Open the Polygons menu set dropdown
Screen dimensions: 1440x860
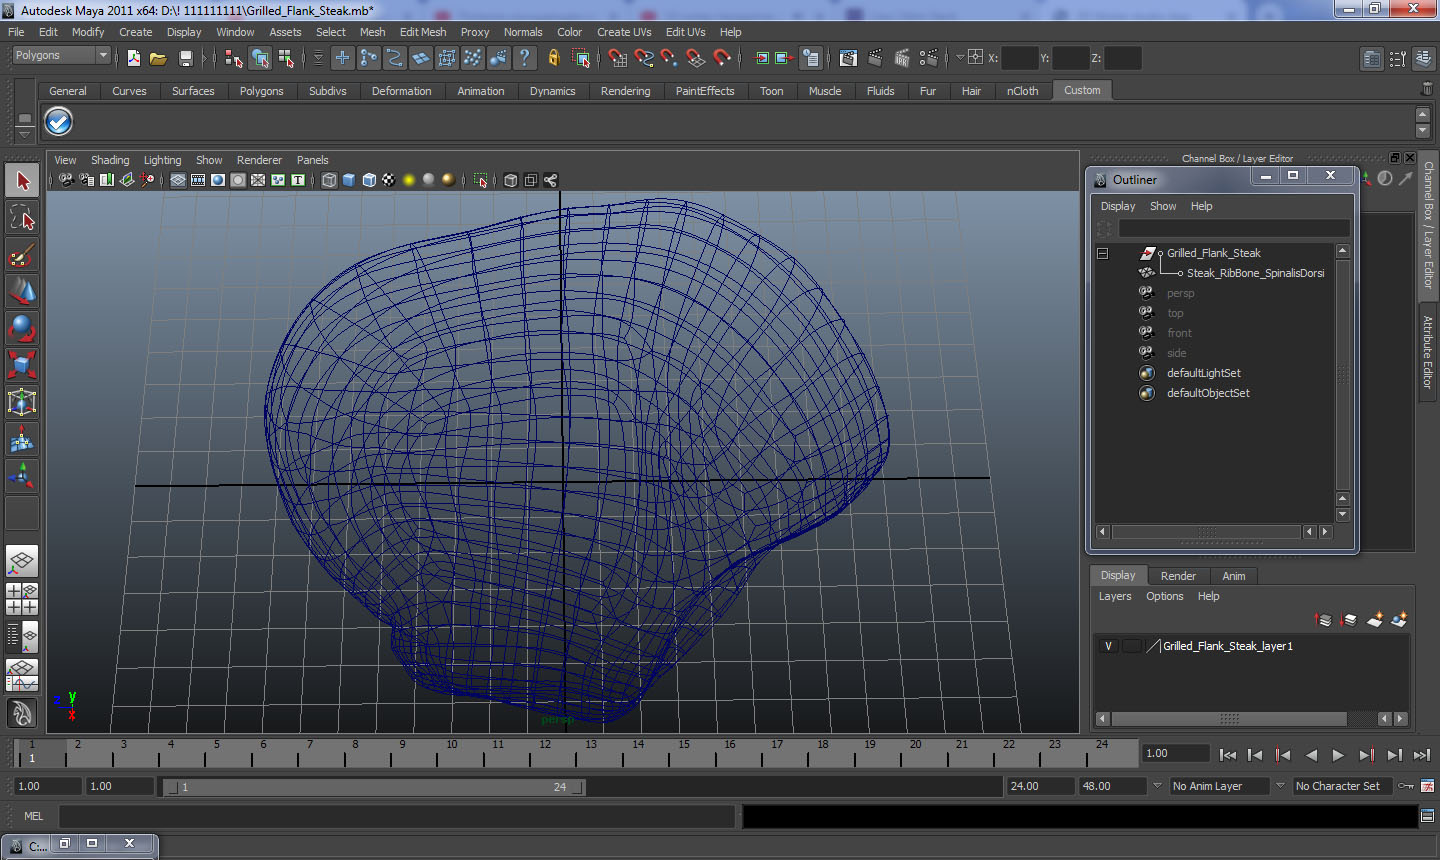tap(60, 56)
